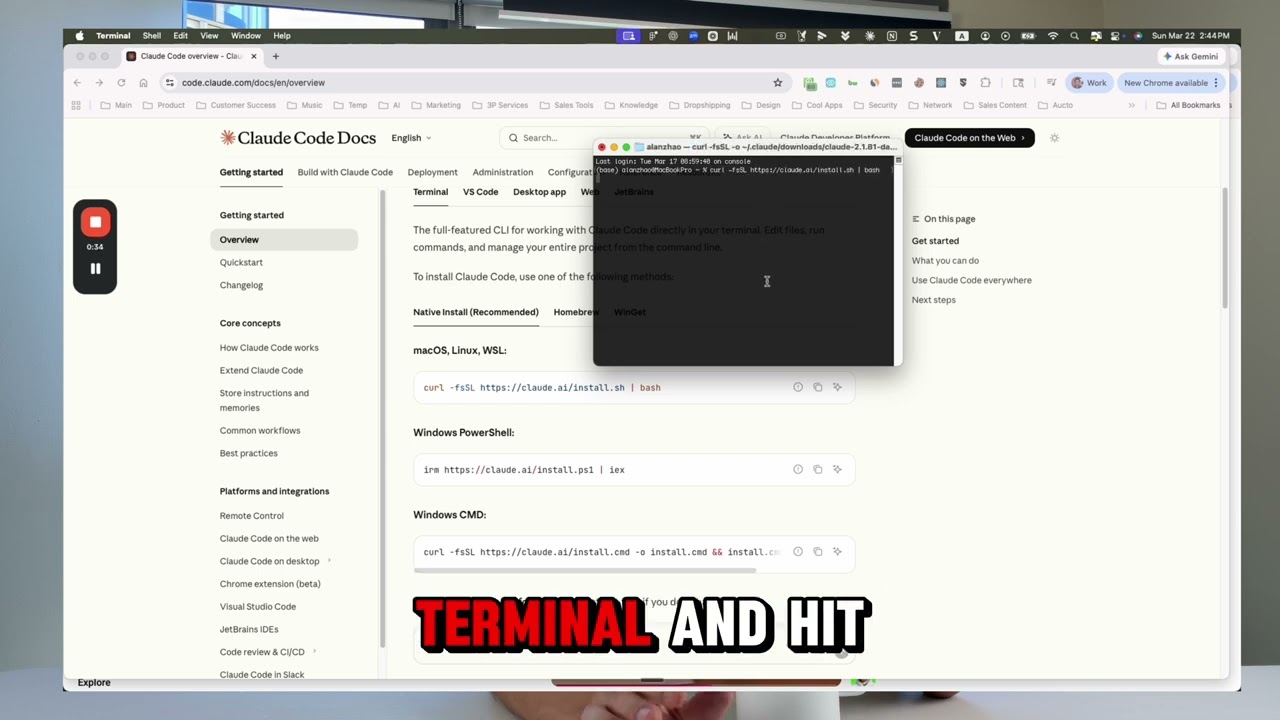Open Chrome three-dot menu
Viewport: 1280px width, 720px height.
point(1217,83)
